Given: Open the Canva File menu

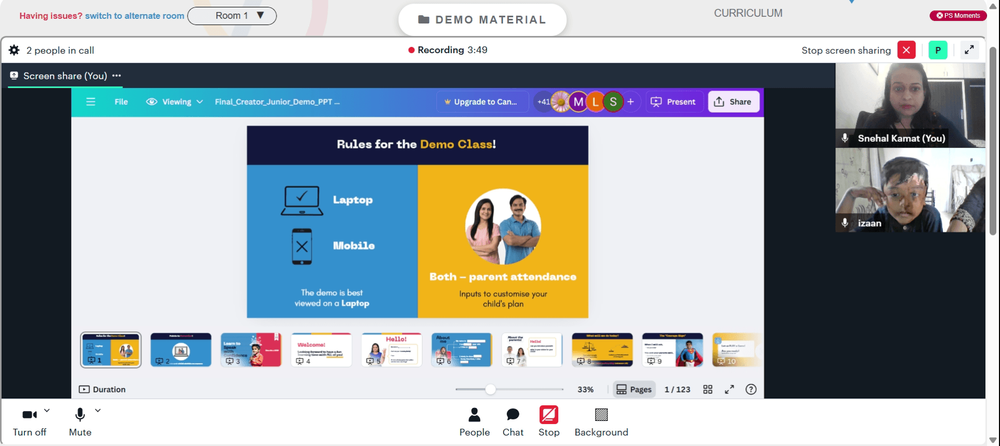Looking at the screenshot, I should (x=121, y=101).
